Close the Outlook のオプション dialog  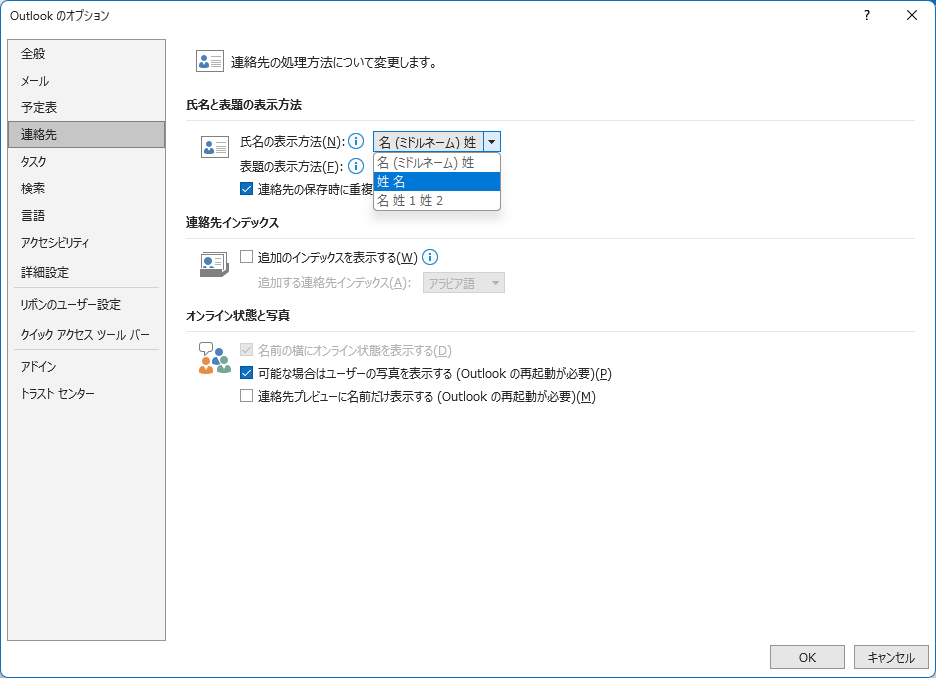(912, 16)
